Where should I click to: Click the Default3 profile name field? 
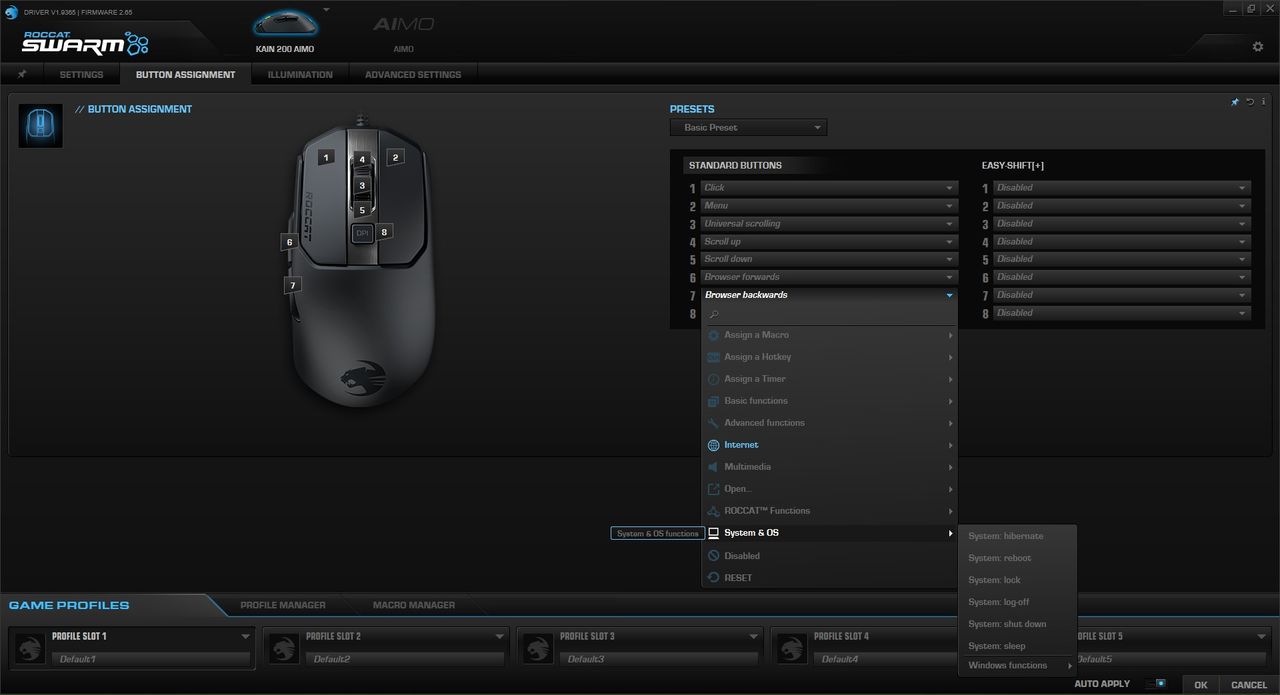(x=657, y=659)
